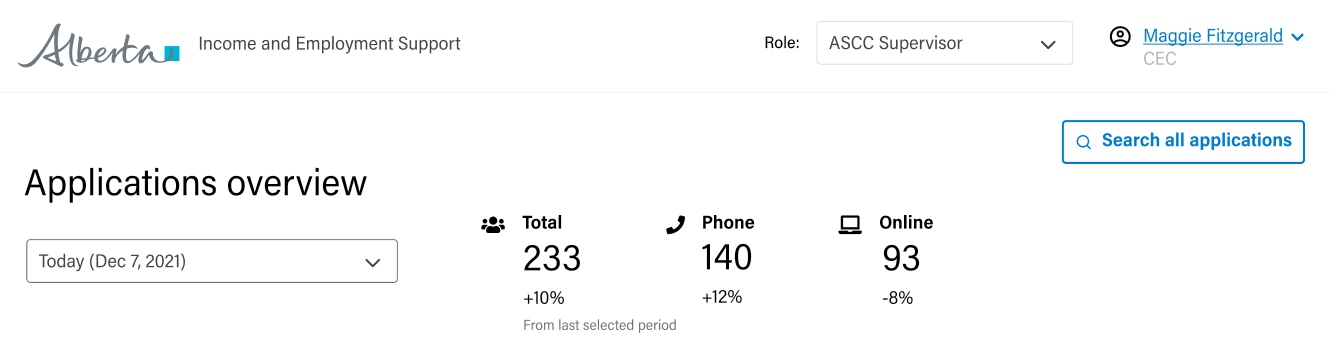Open the Maggie Fitzgerald account link
This screenshot has height=360, width=1329.
(1213, 36)
